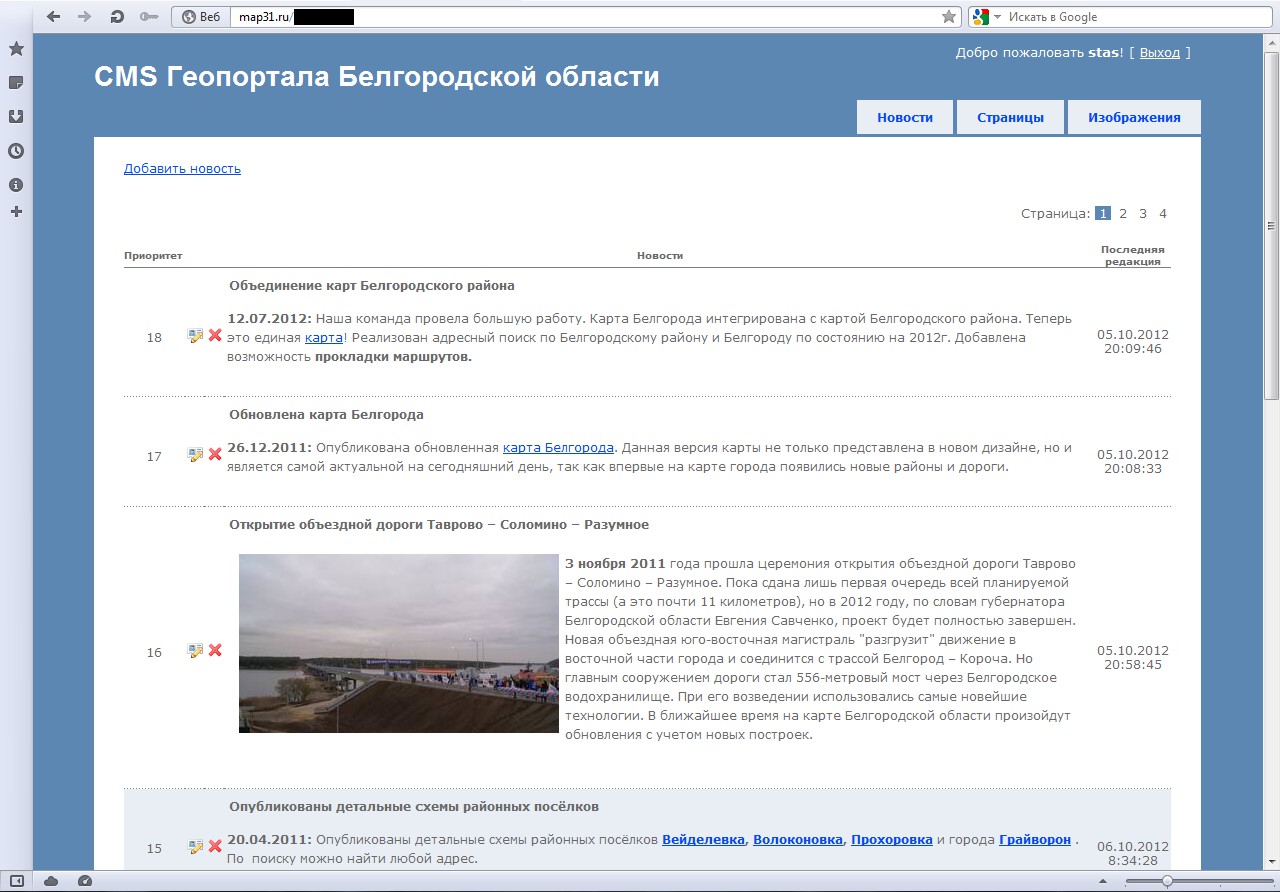The image size is (1280, 892).
Task: Open the Волоконовка link
Action: (798, 840)
